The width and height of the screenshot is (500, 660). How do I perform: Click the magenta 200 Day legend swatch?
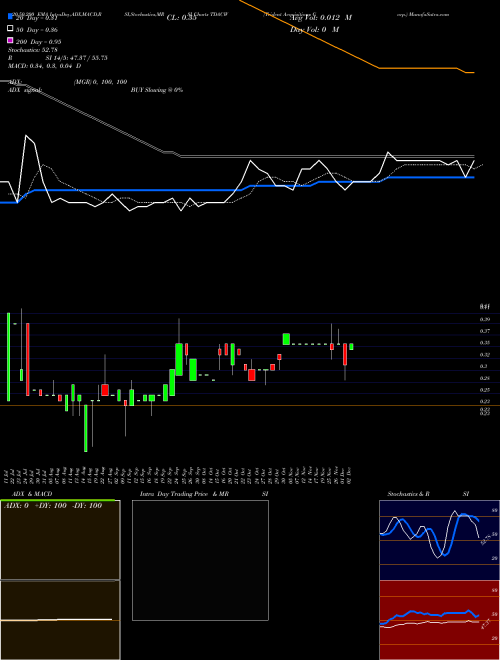click(10, 40)
